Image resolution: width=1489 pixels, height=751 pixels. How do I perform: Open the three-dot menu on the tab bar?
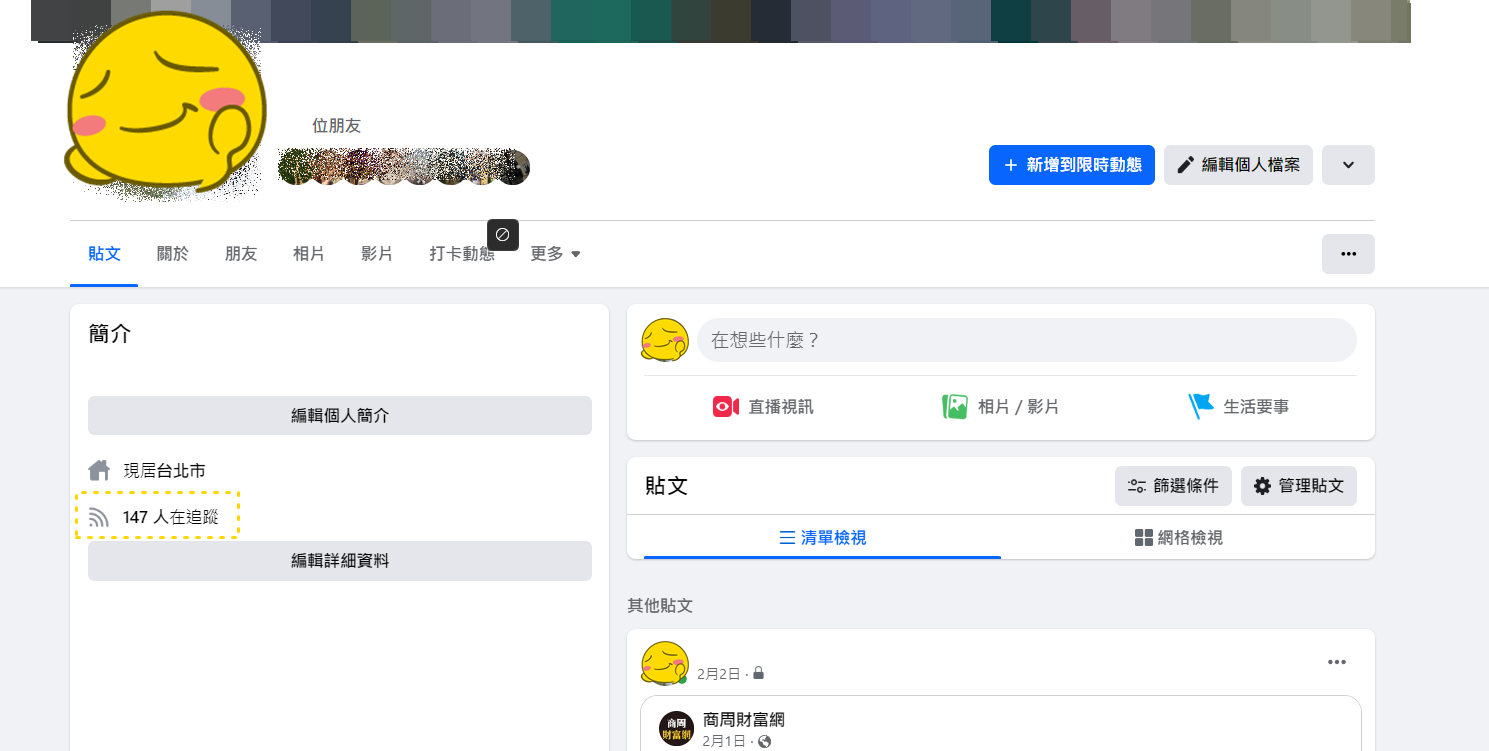point(1348,254)
